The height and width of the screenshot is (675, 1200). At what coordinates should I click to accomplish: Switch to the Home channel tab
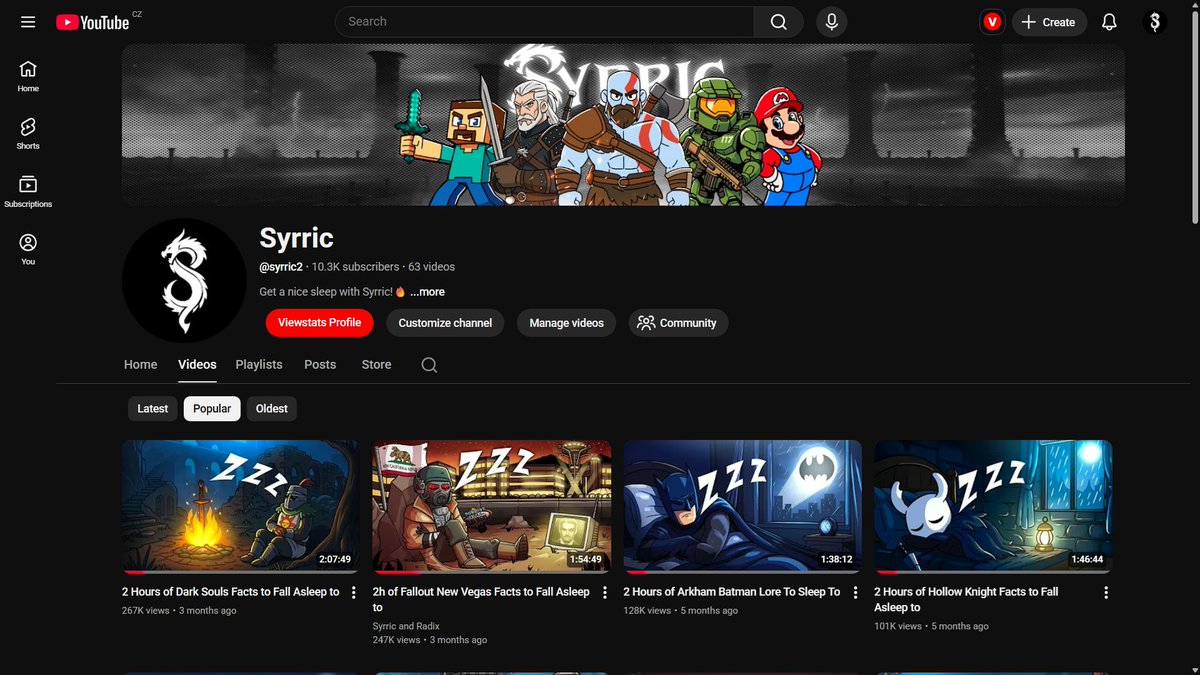click(x=141, y=365)
